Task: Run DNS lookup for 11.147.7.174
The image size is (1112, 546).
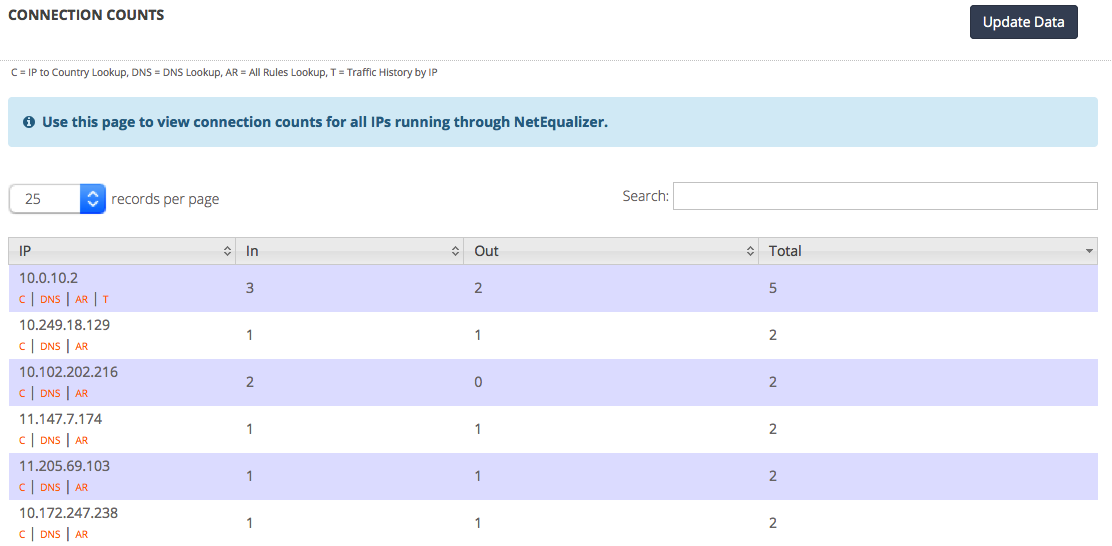Action: 50,441
